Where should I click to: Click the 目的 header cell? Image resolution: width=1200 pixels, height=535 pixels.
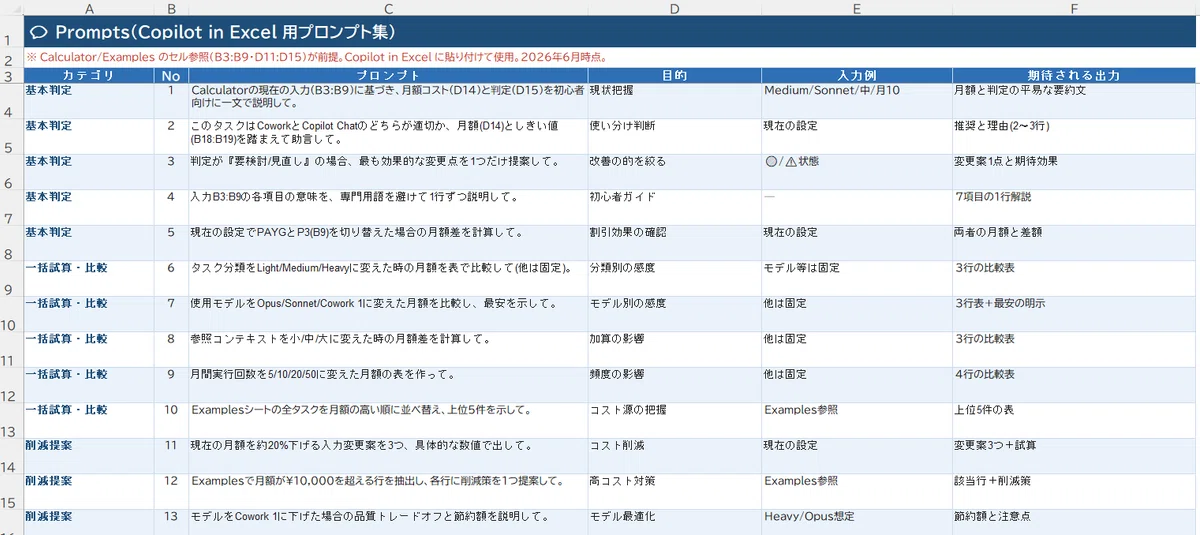click(x=674, y=75)
